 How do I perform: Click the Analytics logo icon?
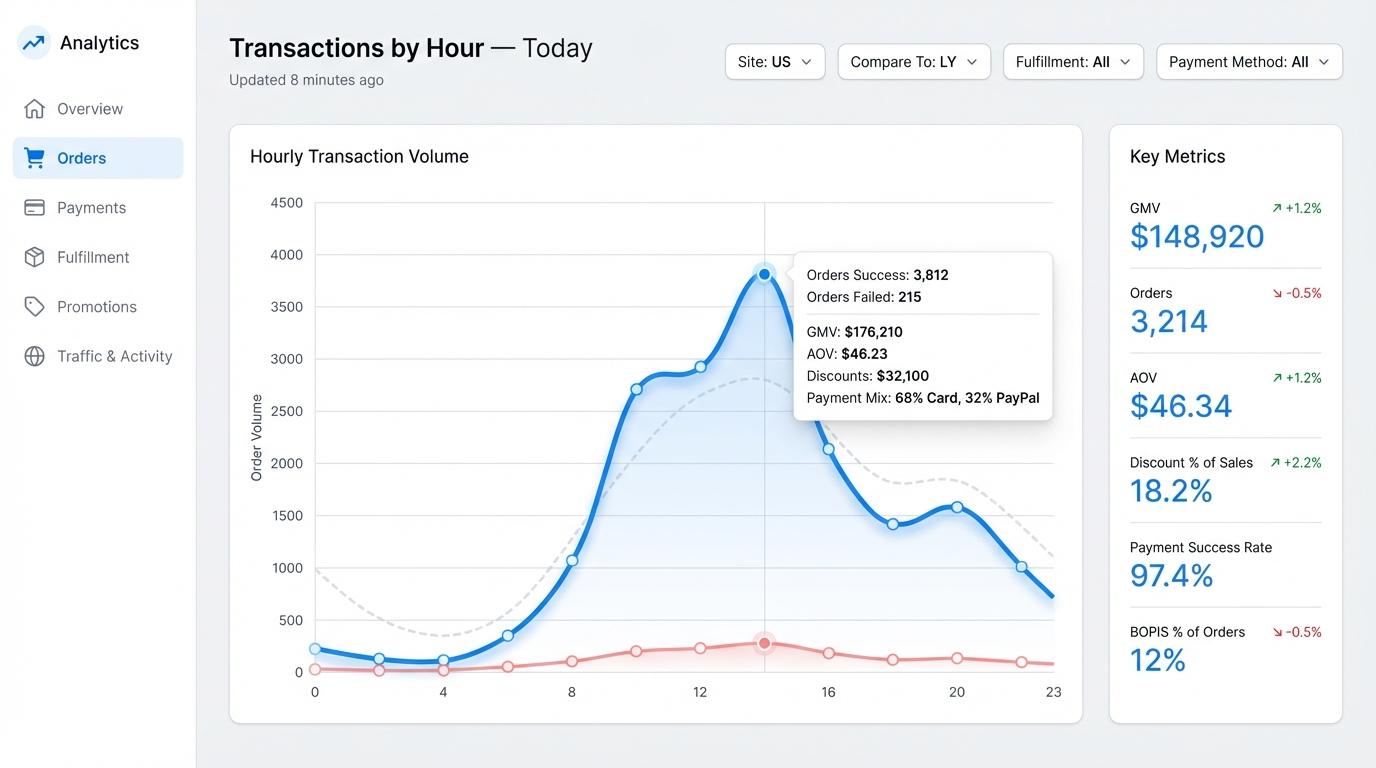click(x=31, y=41)
